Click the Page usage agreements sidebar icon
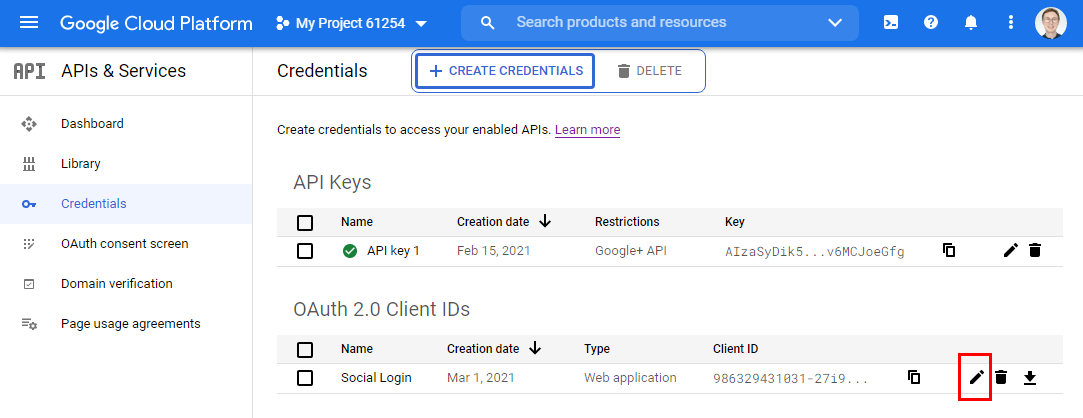 pyautogui.click(x=29, y=324)
